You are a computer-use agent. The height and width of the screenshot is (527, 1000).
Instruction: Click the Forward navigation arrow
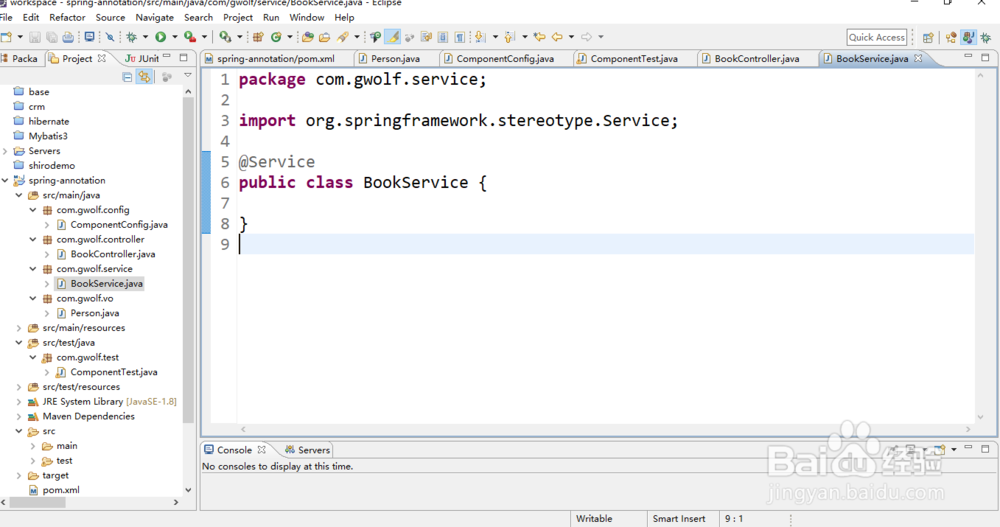click(x=586, y=37)
